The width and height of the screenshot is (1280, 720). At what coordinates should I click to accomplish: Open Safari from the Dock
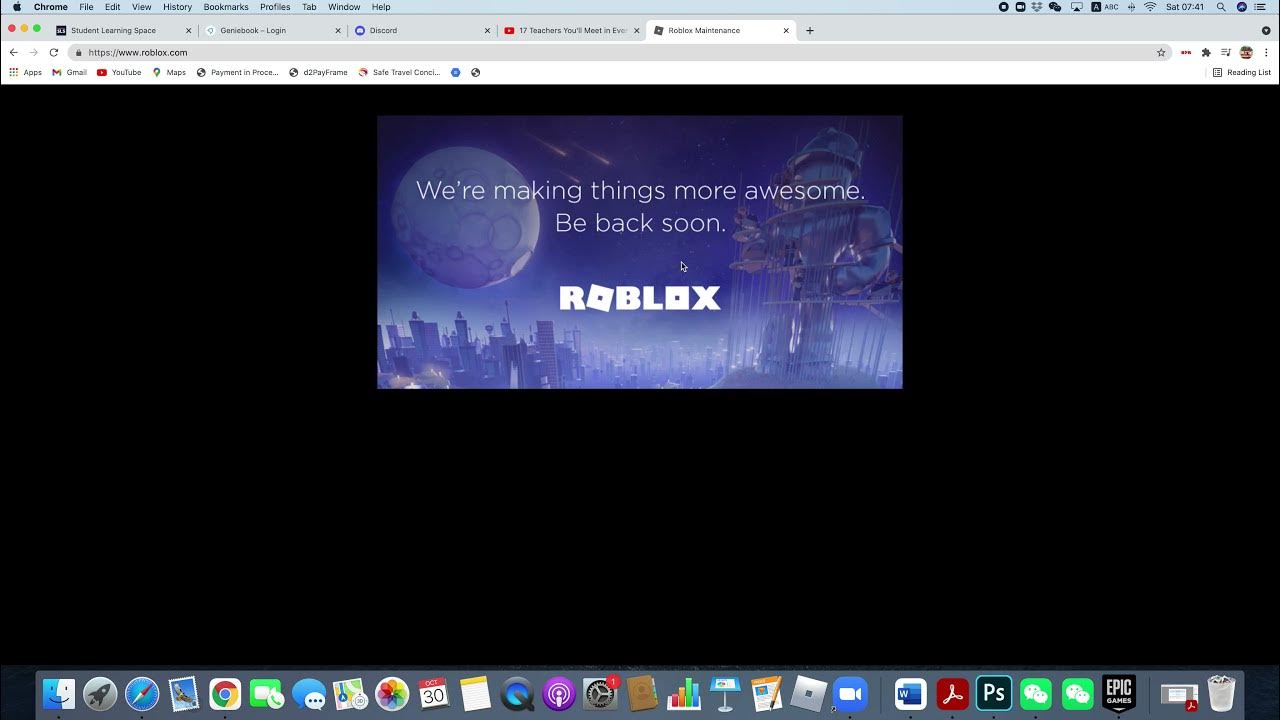142,693
